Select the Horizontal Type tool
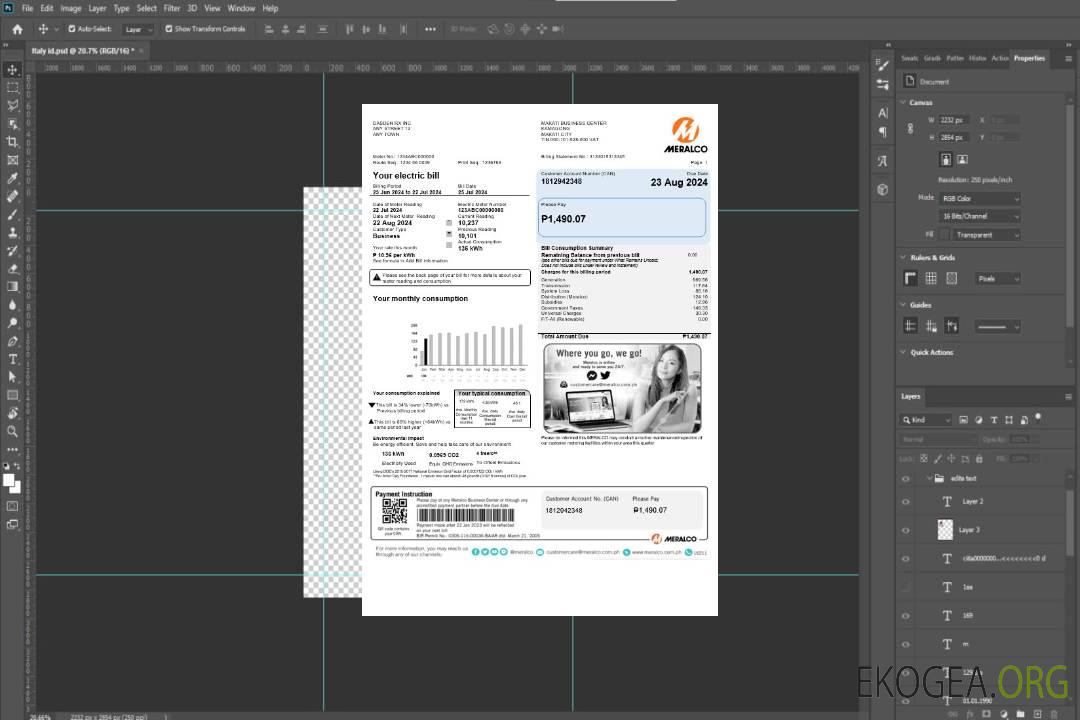1080x720 pixels. [x=12, y=359]
